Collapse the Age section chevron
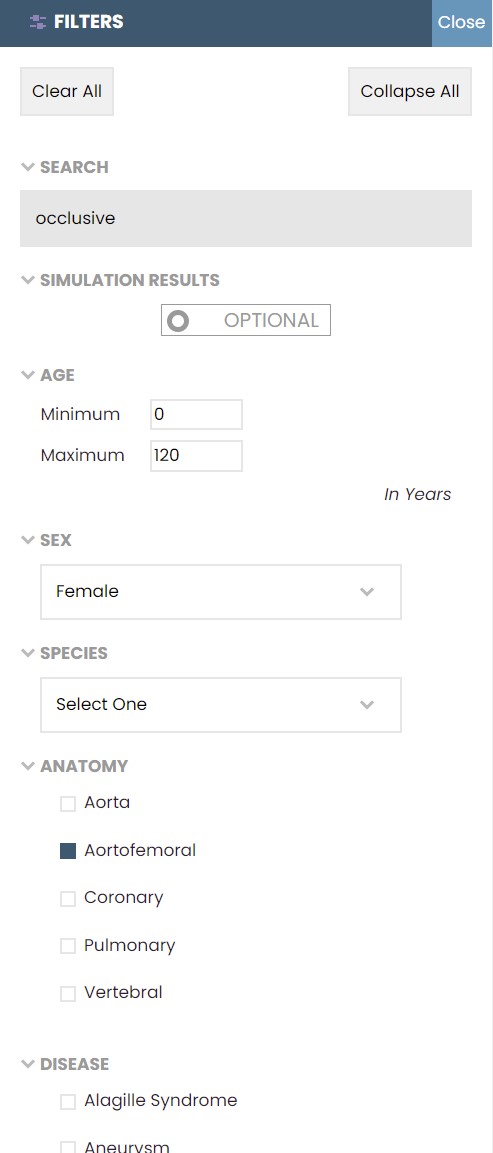 (28, 375)
